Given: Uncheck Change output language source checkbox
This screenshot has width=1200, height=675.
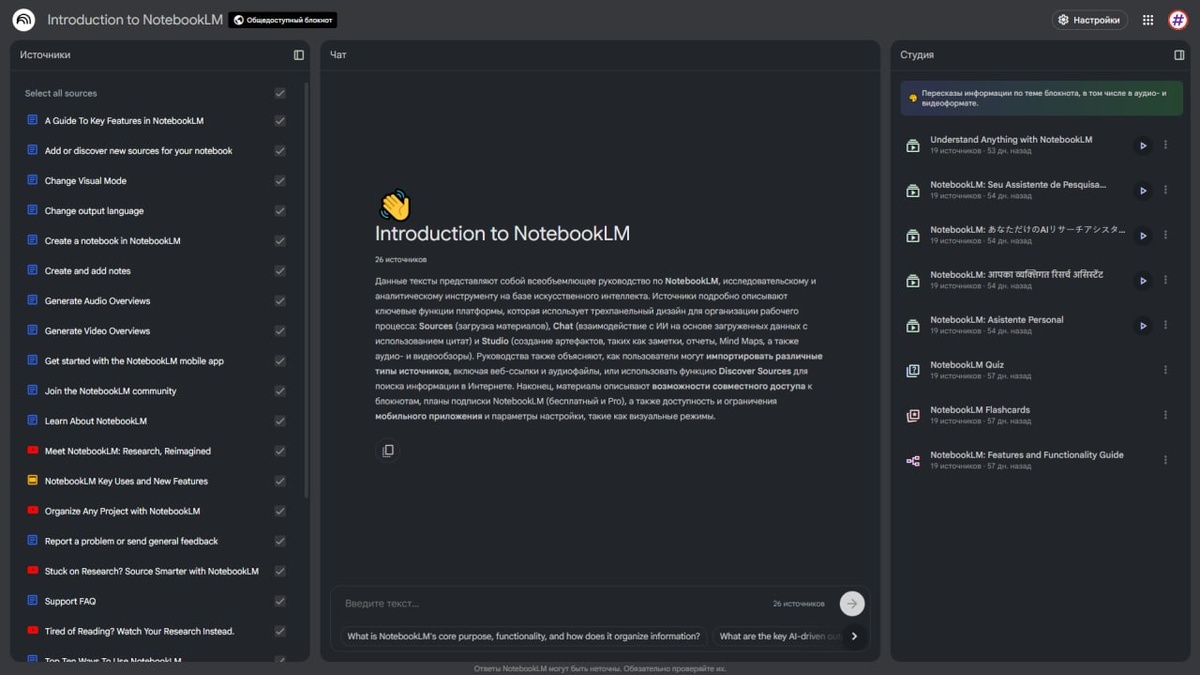Looking at the screenshot, I should (280, 211).
